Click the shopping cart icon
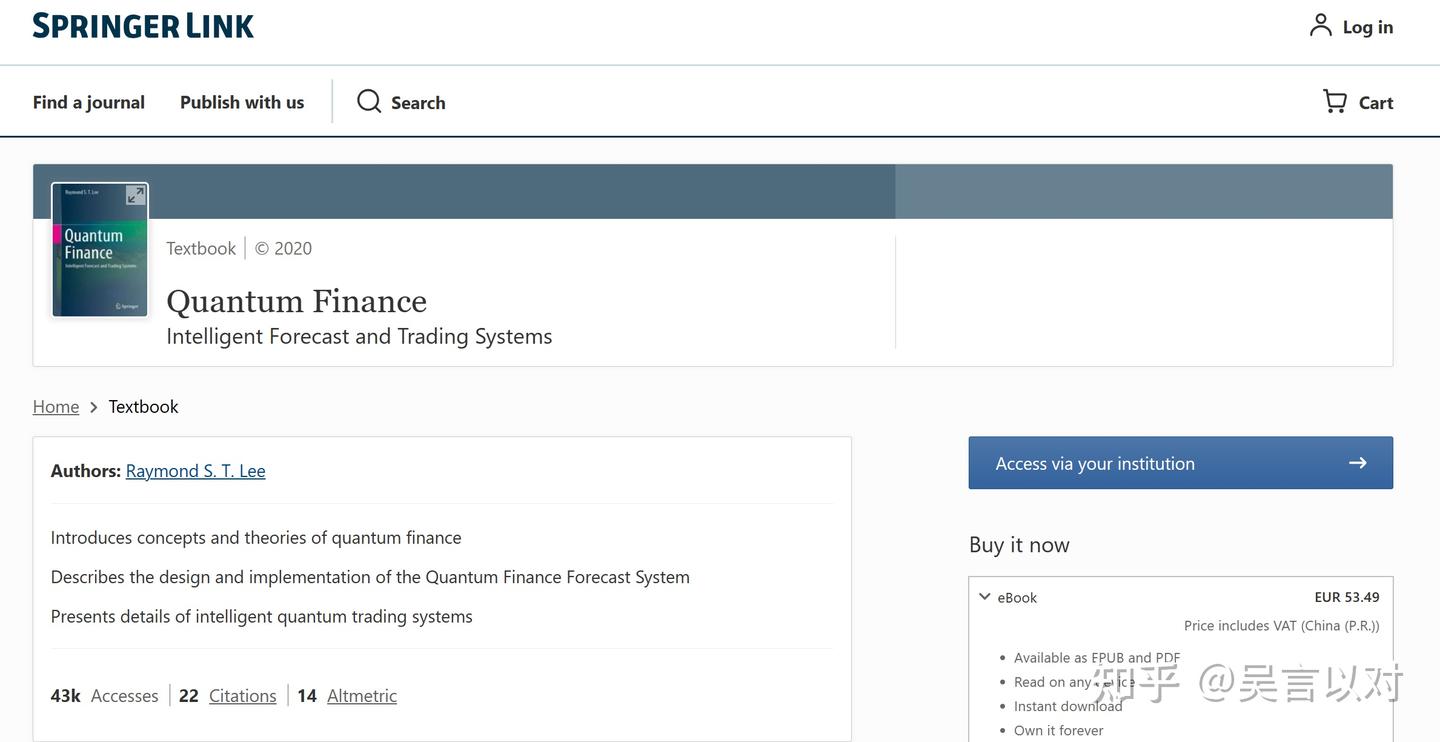This screenshot has width=1440, height=742. [1335, 102]
